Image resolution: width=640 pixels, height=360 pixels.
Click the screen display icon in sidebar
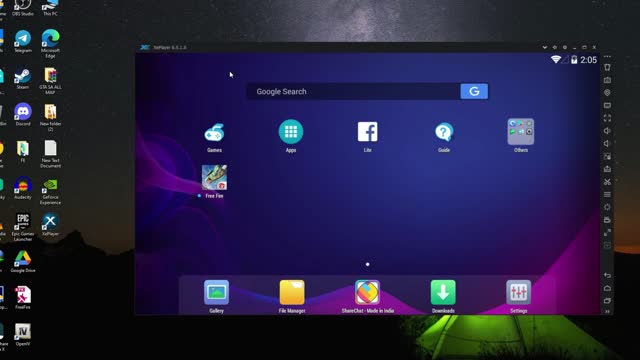[607, 105]
